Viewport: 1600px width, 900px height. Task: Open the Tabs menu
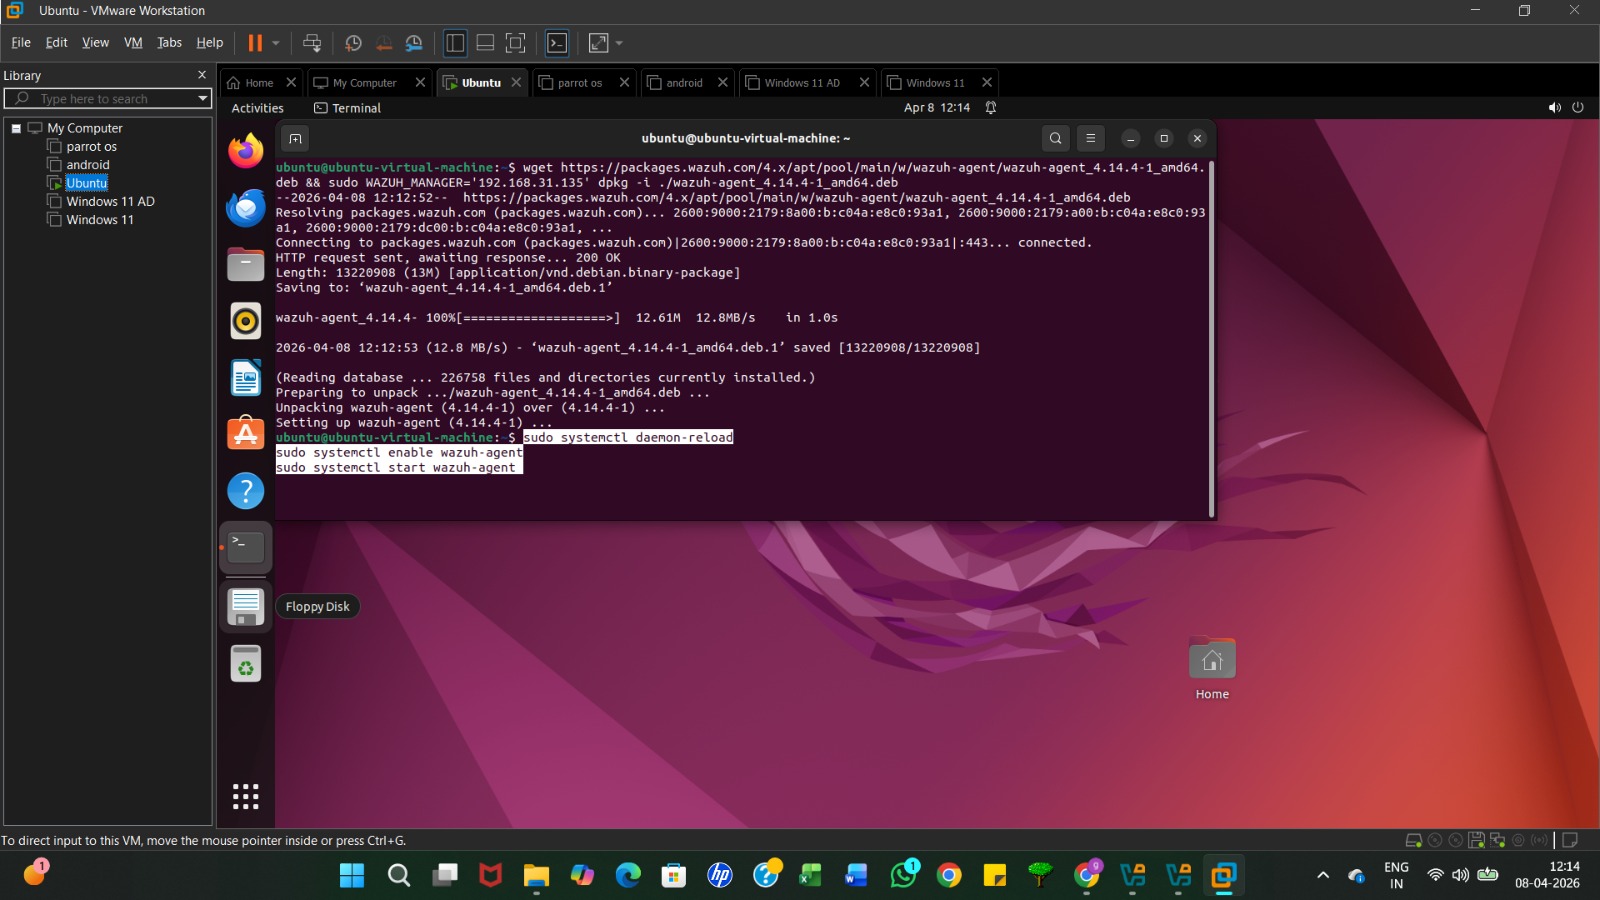(x=170, y=43)
